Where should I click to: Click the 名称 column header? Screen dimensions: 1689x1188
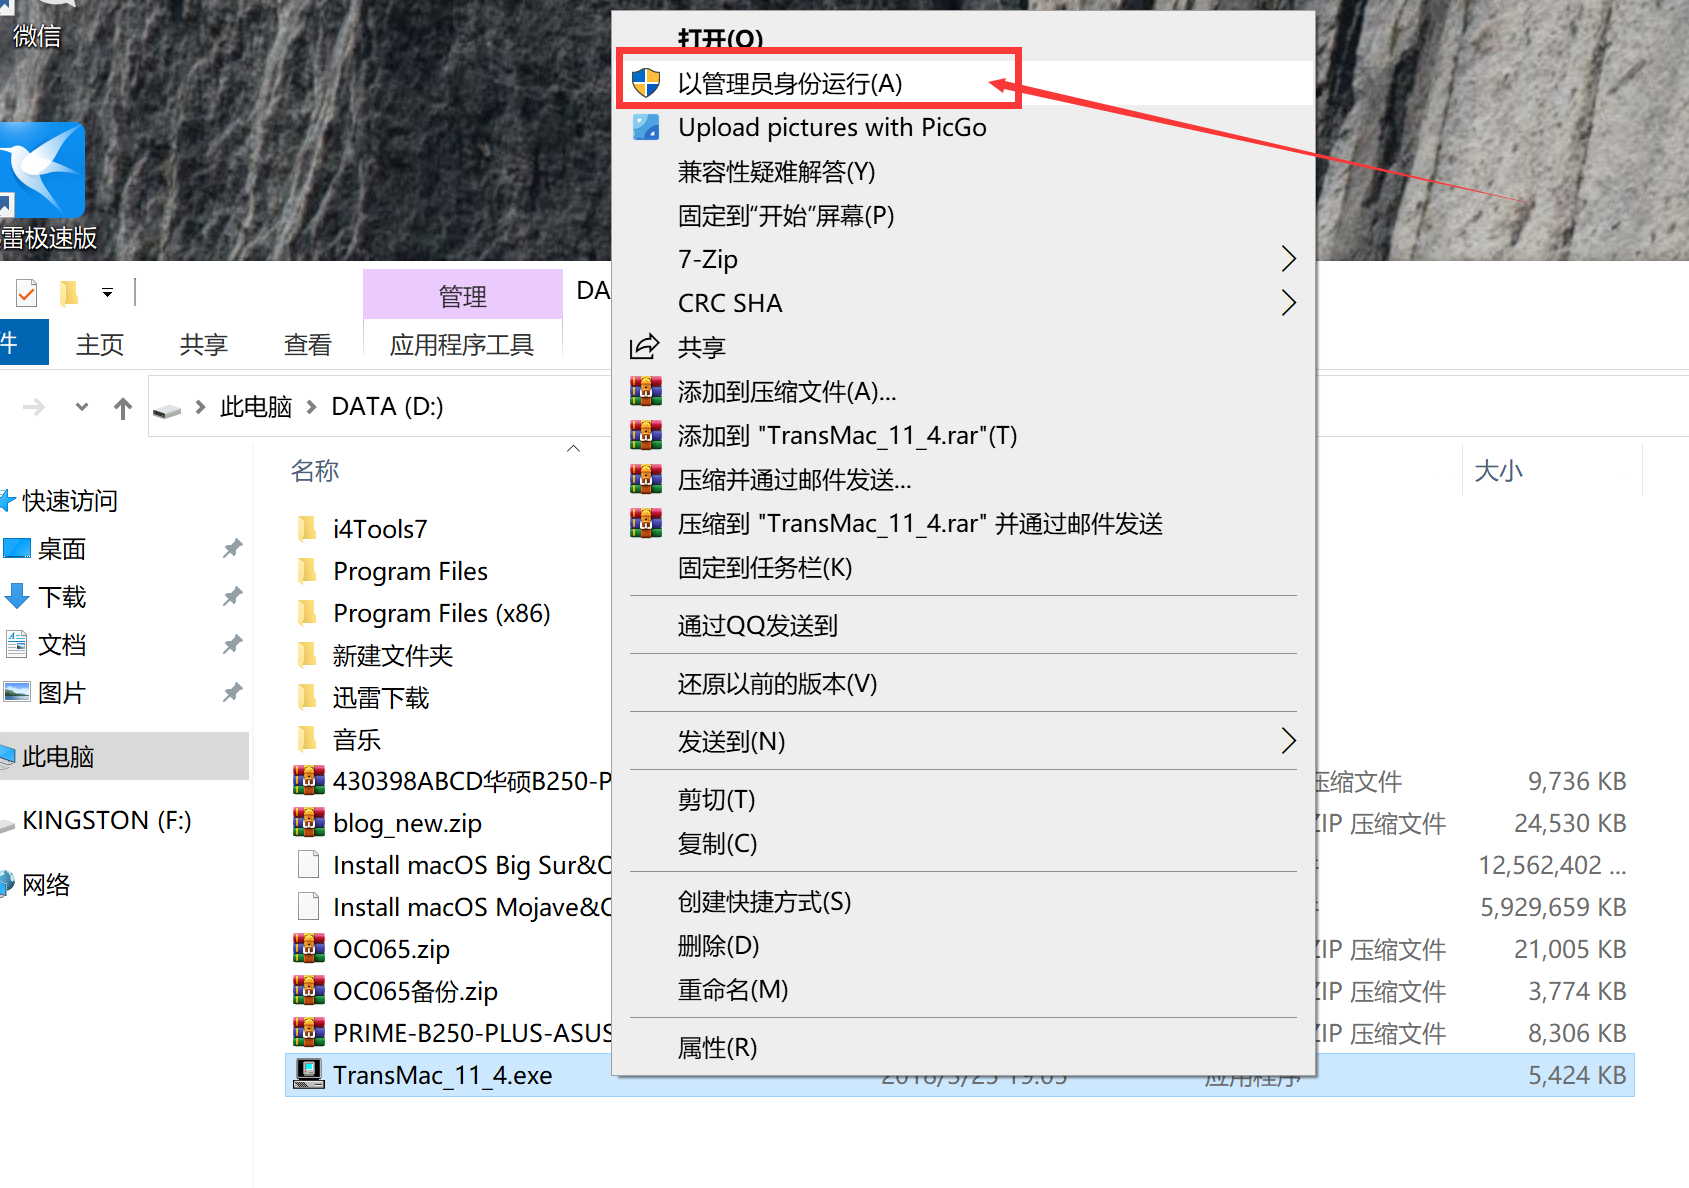coord(315,470)
